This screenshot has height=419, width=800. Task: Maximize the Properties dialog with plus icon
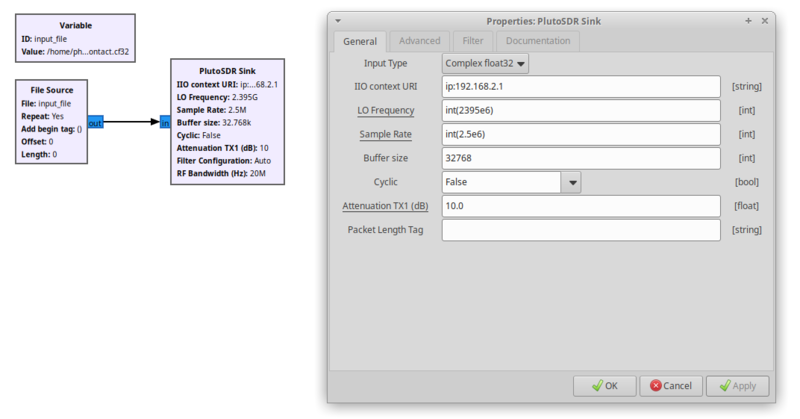pyautogui.click(x=749, y=20)
